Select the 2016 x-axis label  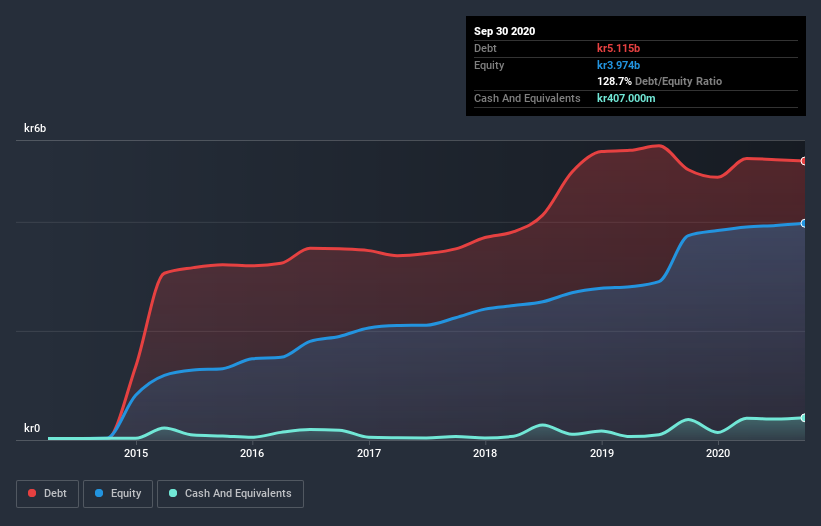(252, 453)
